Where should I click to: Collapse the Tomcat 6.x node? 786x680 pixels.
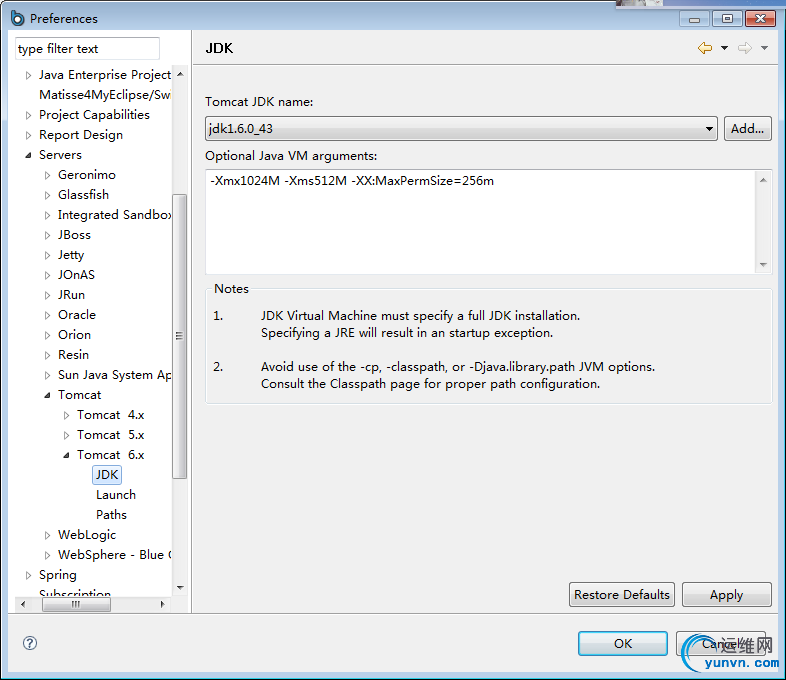tap(67, 456)
